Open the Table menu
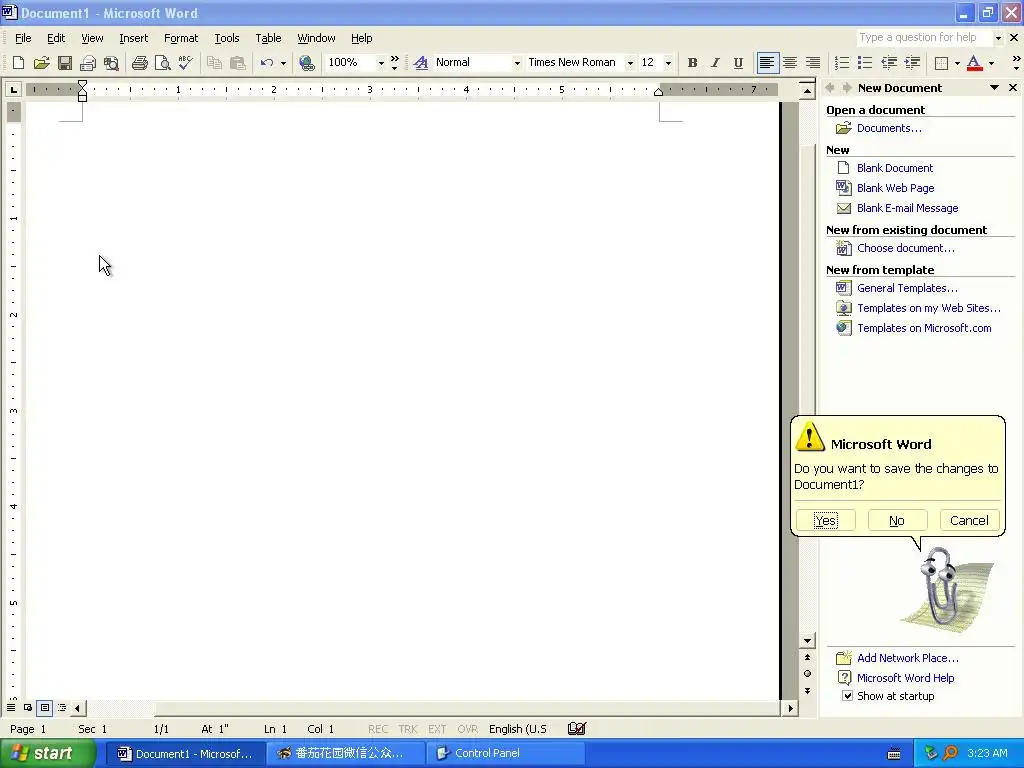1024x768 pixels. [268, 38]
